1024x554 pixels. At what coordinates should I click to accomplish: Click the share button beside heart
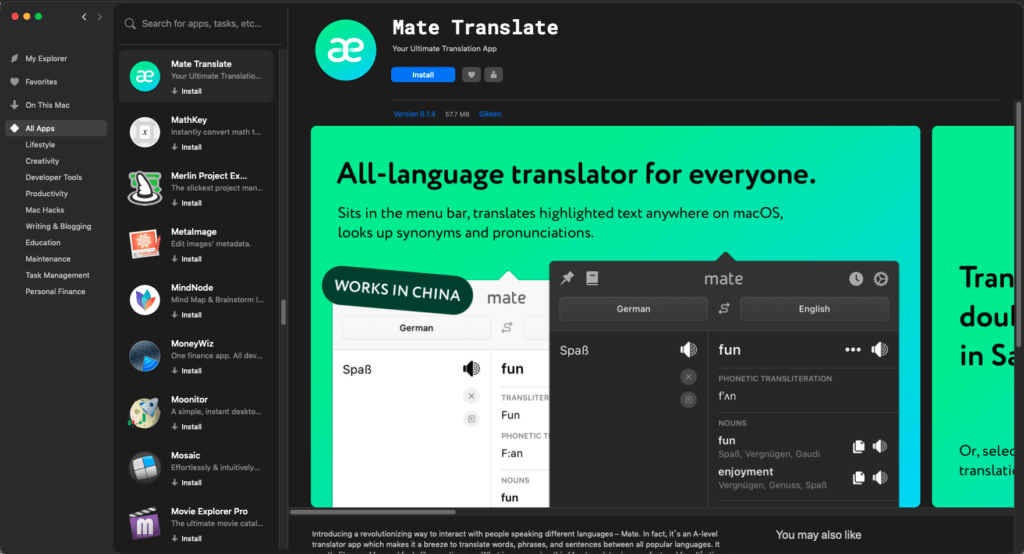494,75
